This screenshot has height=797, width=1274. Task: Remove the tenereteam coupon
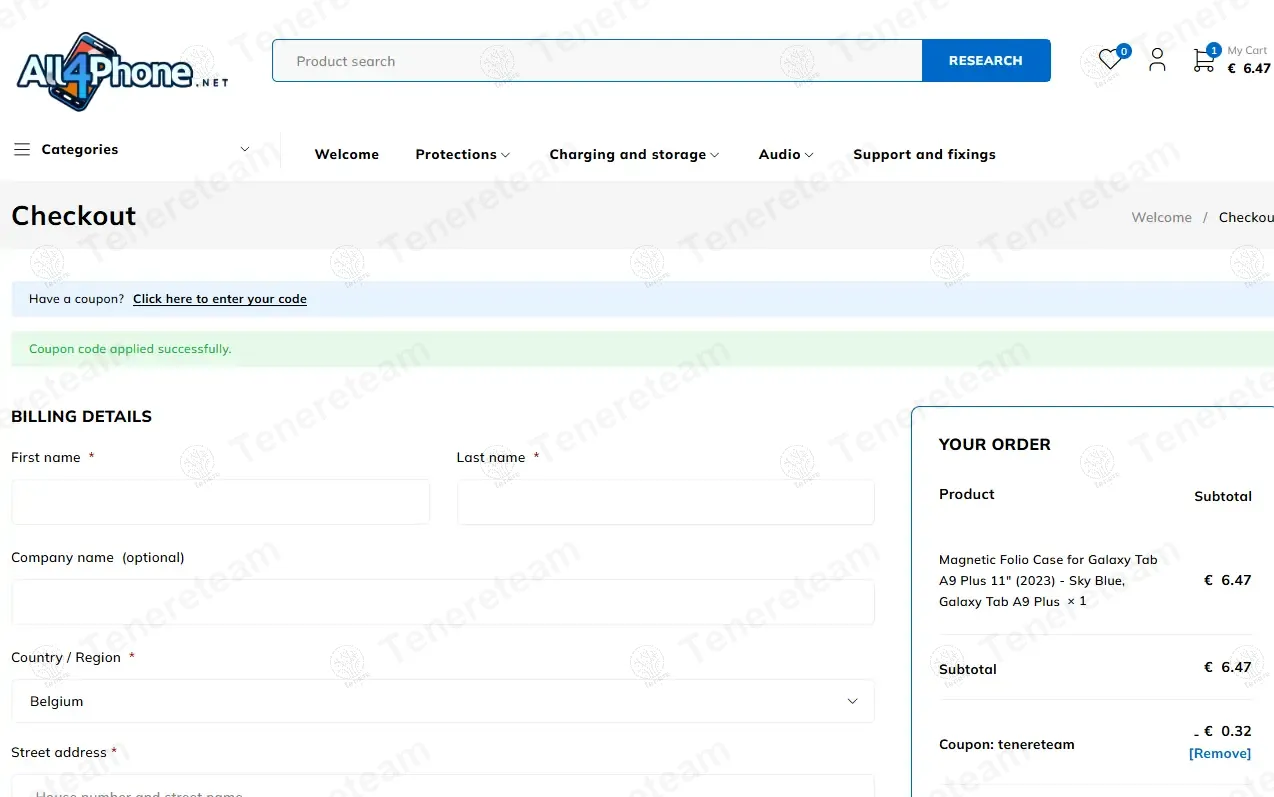click(1220, 753)
